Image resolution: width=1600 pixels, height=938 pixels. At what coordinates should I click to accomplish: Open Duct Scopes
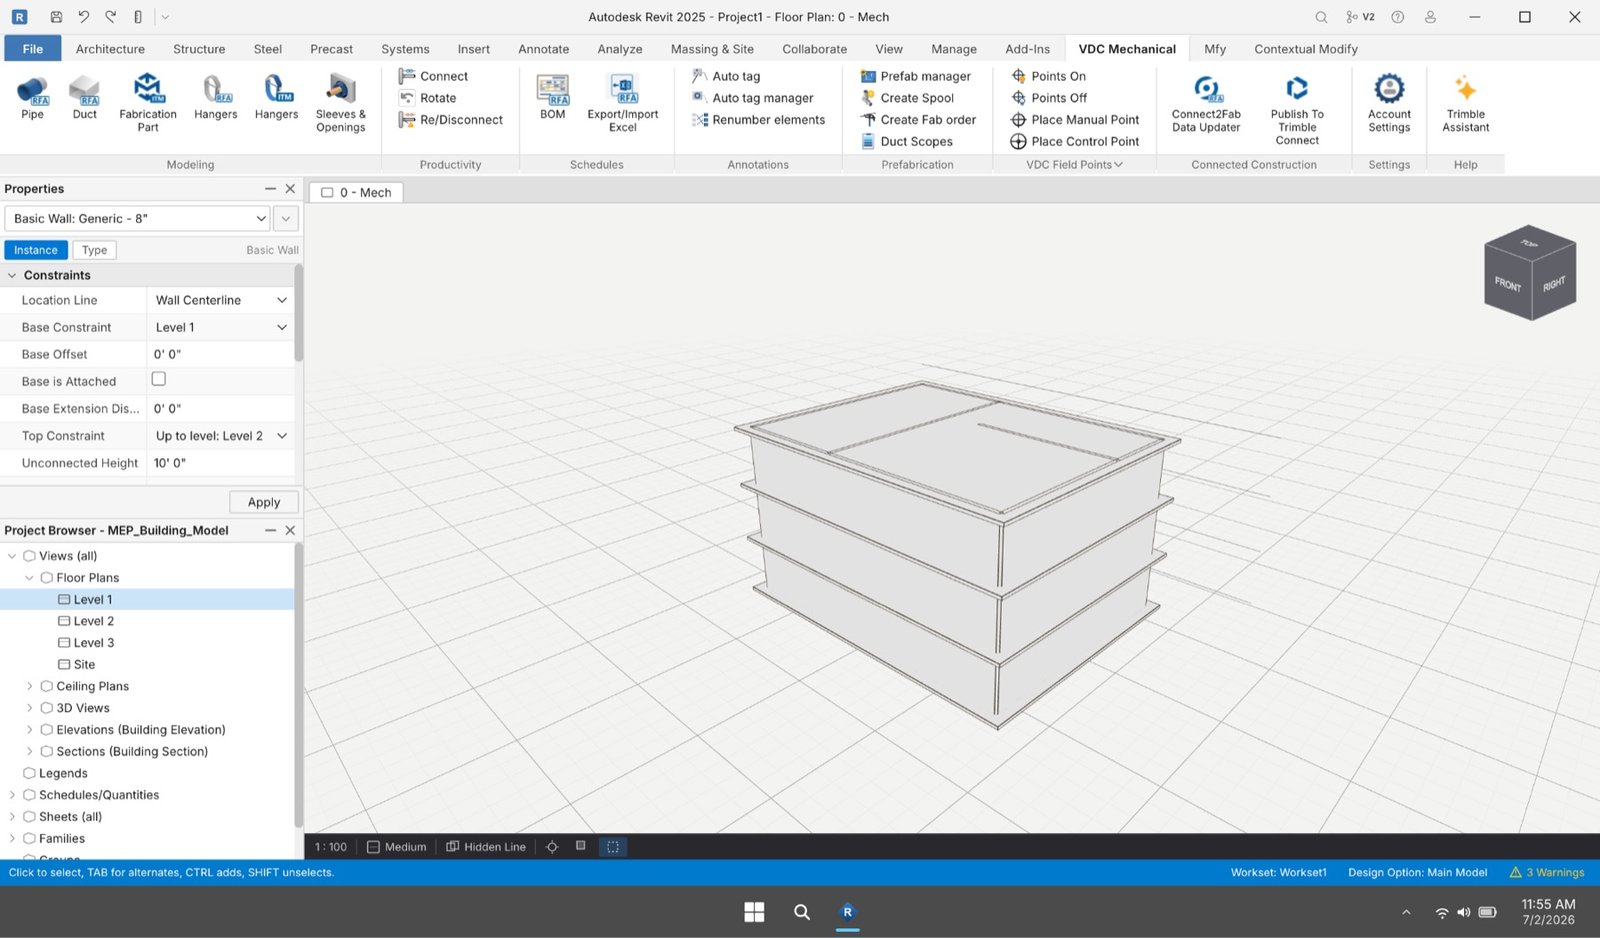pyautogui.click(x=907, y=142)
